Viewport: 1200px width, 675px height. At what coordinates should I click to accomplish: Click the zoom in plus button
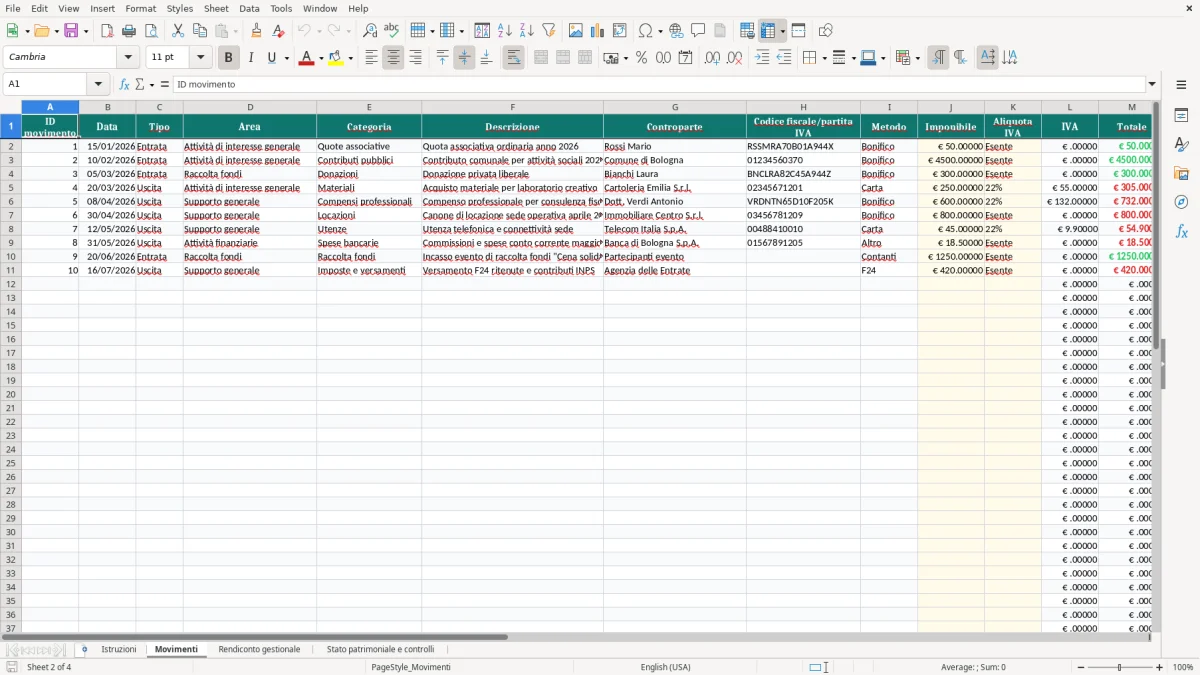pos(1160,667)
